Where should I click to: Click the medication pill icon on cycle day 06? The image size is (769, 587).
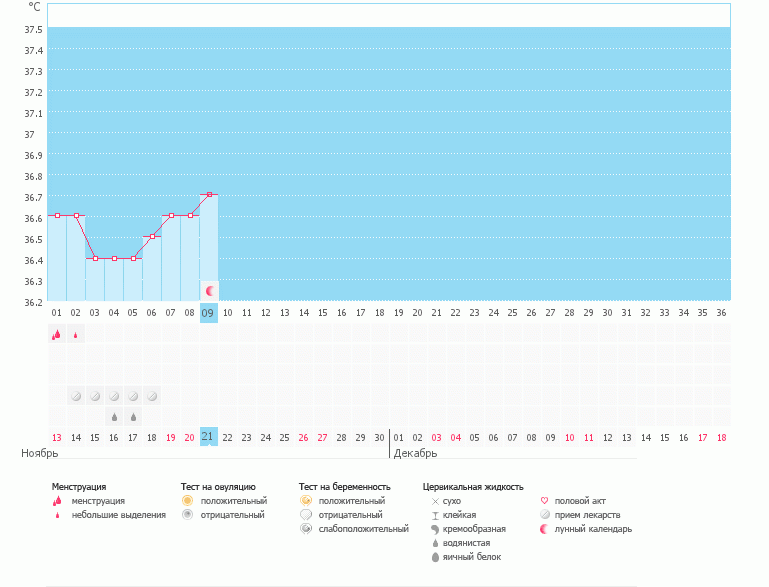tap(152, 396)
